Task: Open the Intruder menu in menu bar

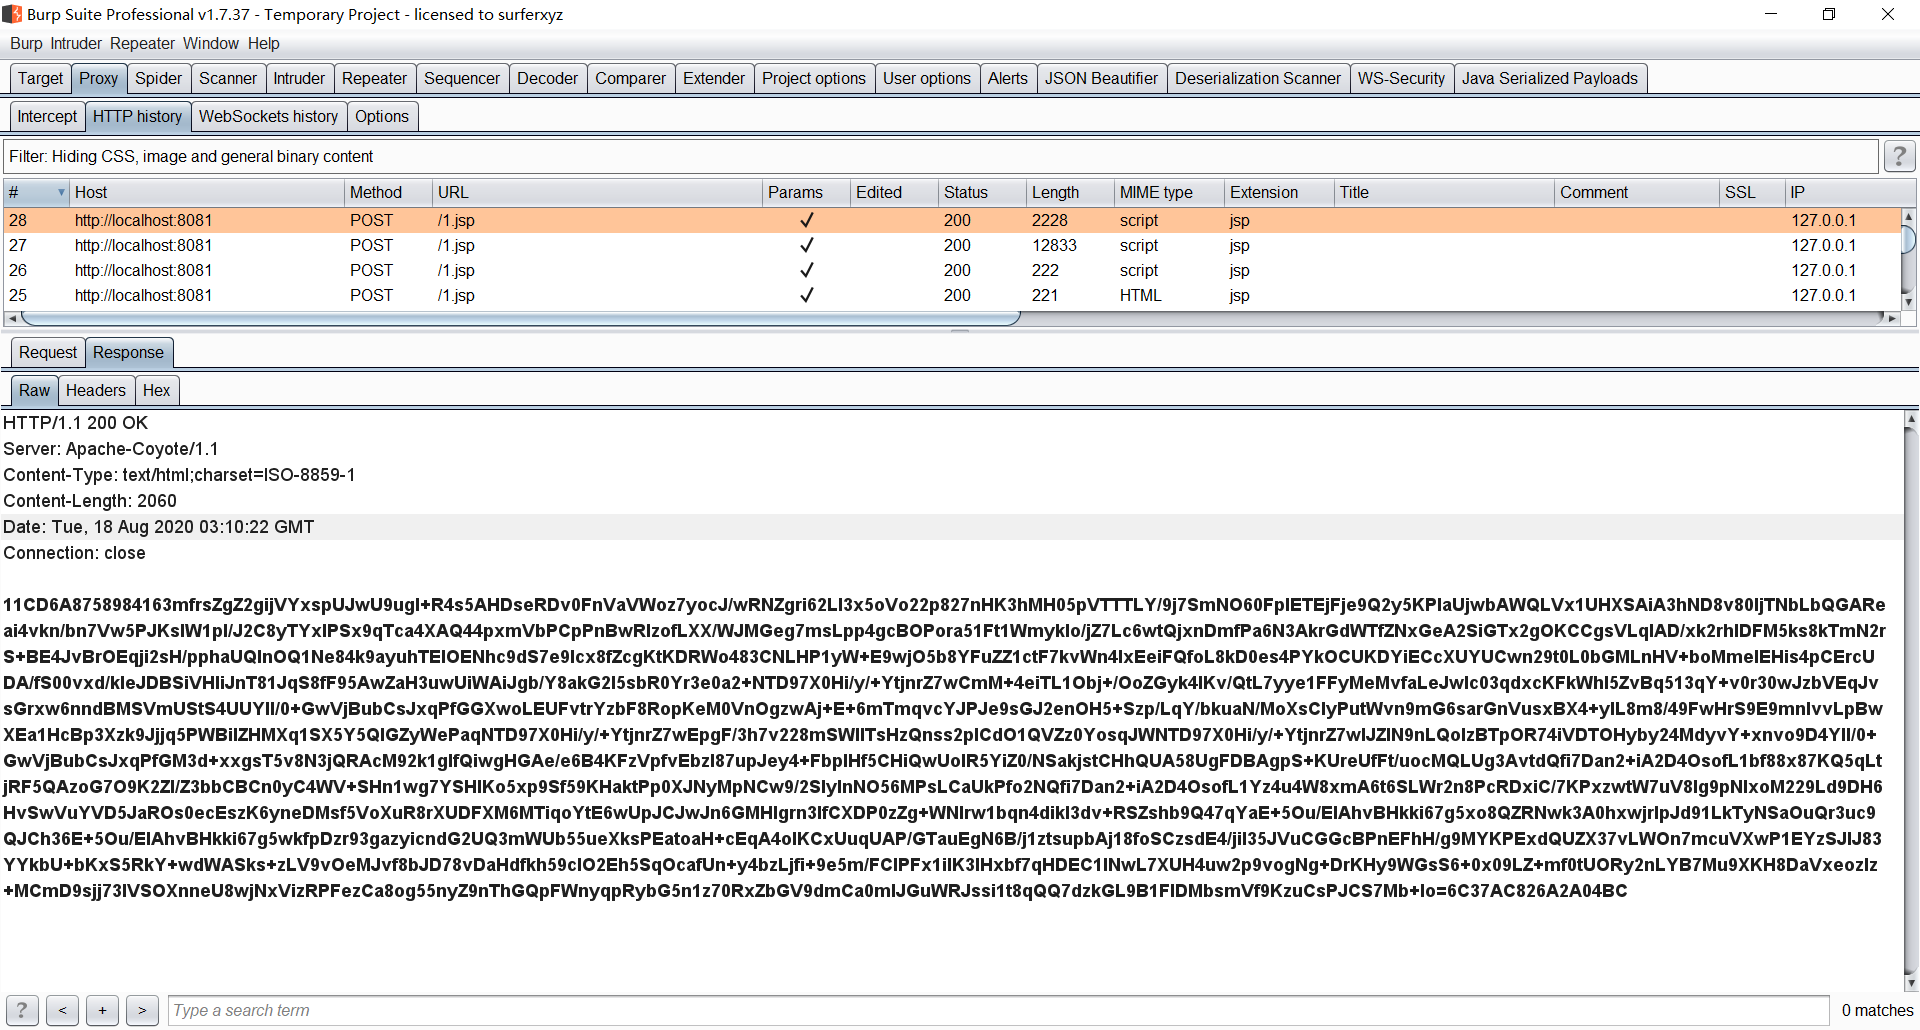Action: point(76,43)
